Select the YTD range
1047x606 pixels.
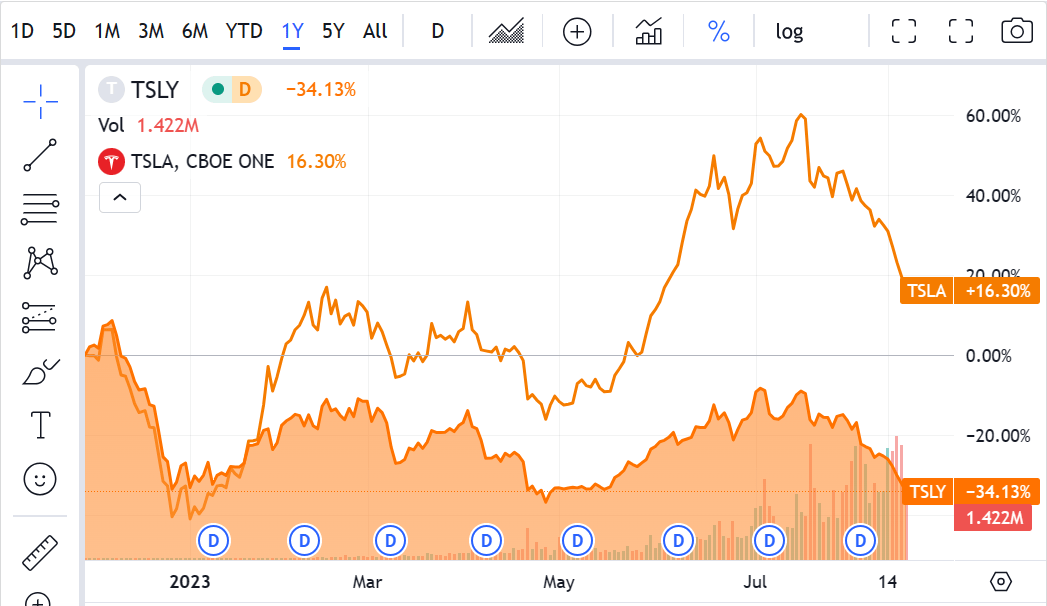pyautogui.click(x=242, y=31)
